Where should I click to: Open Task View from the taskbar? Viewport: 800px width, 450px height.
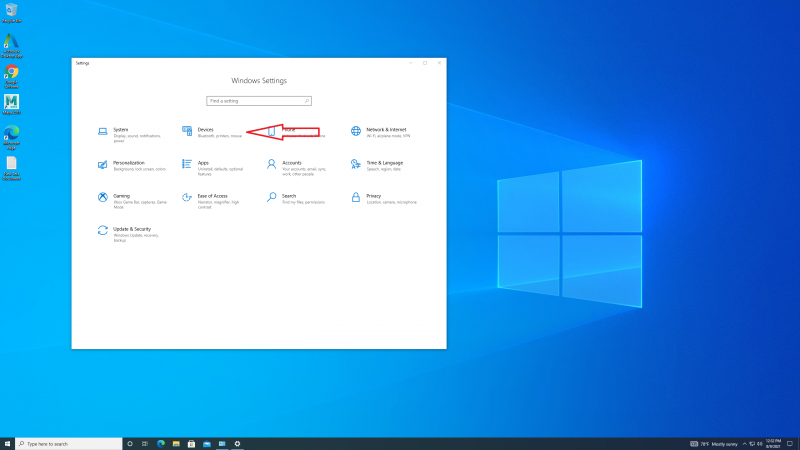[145, 444]
